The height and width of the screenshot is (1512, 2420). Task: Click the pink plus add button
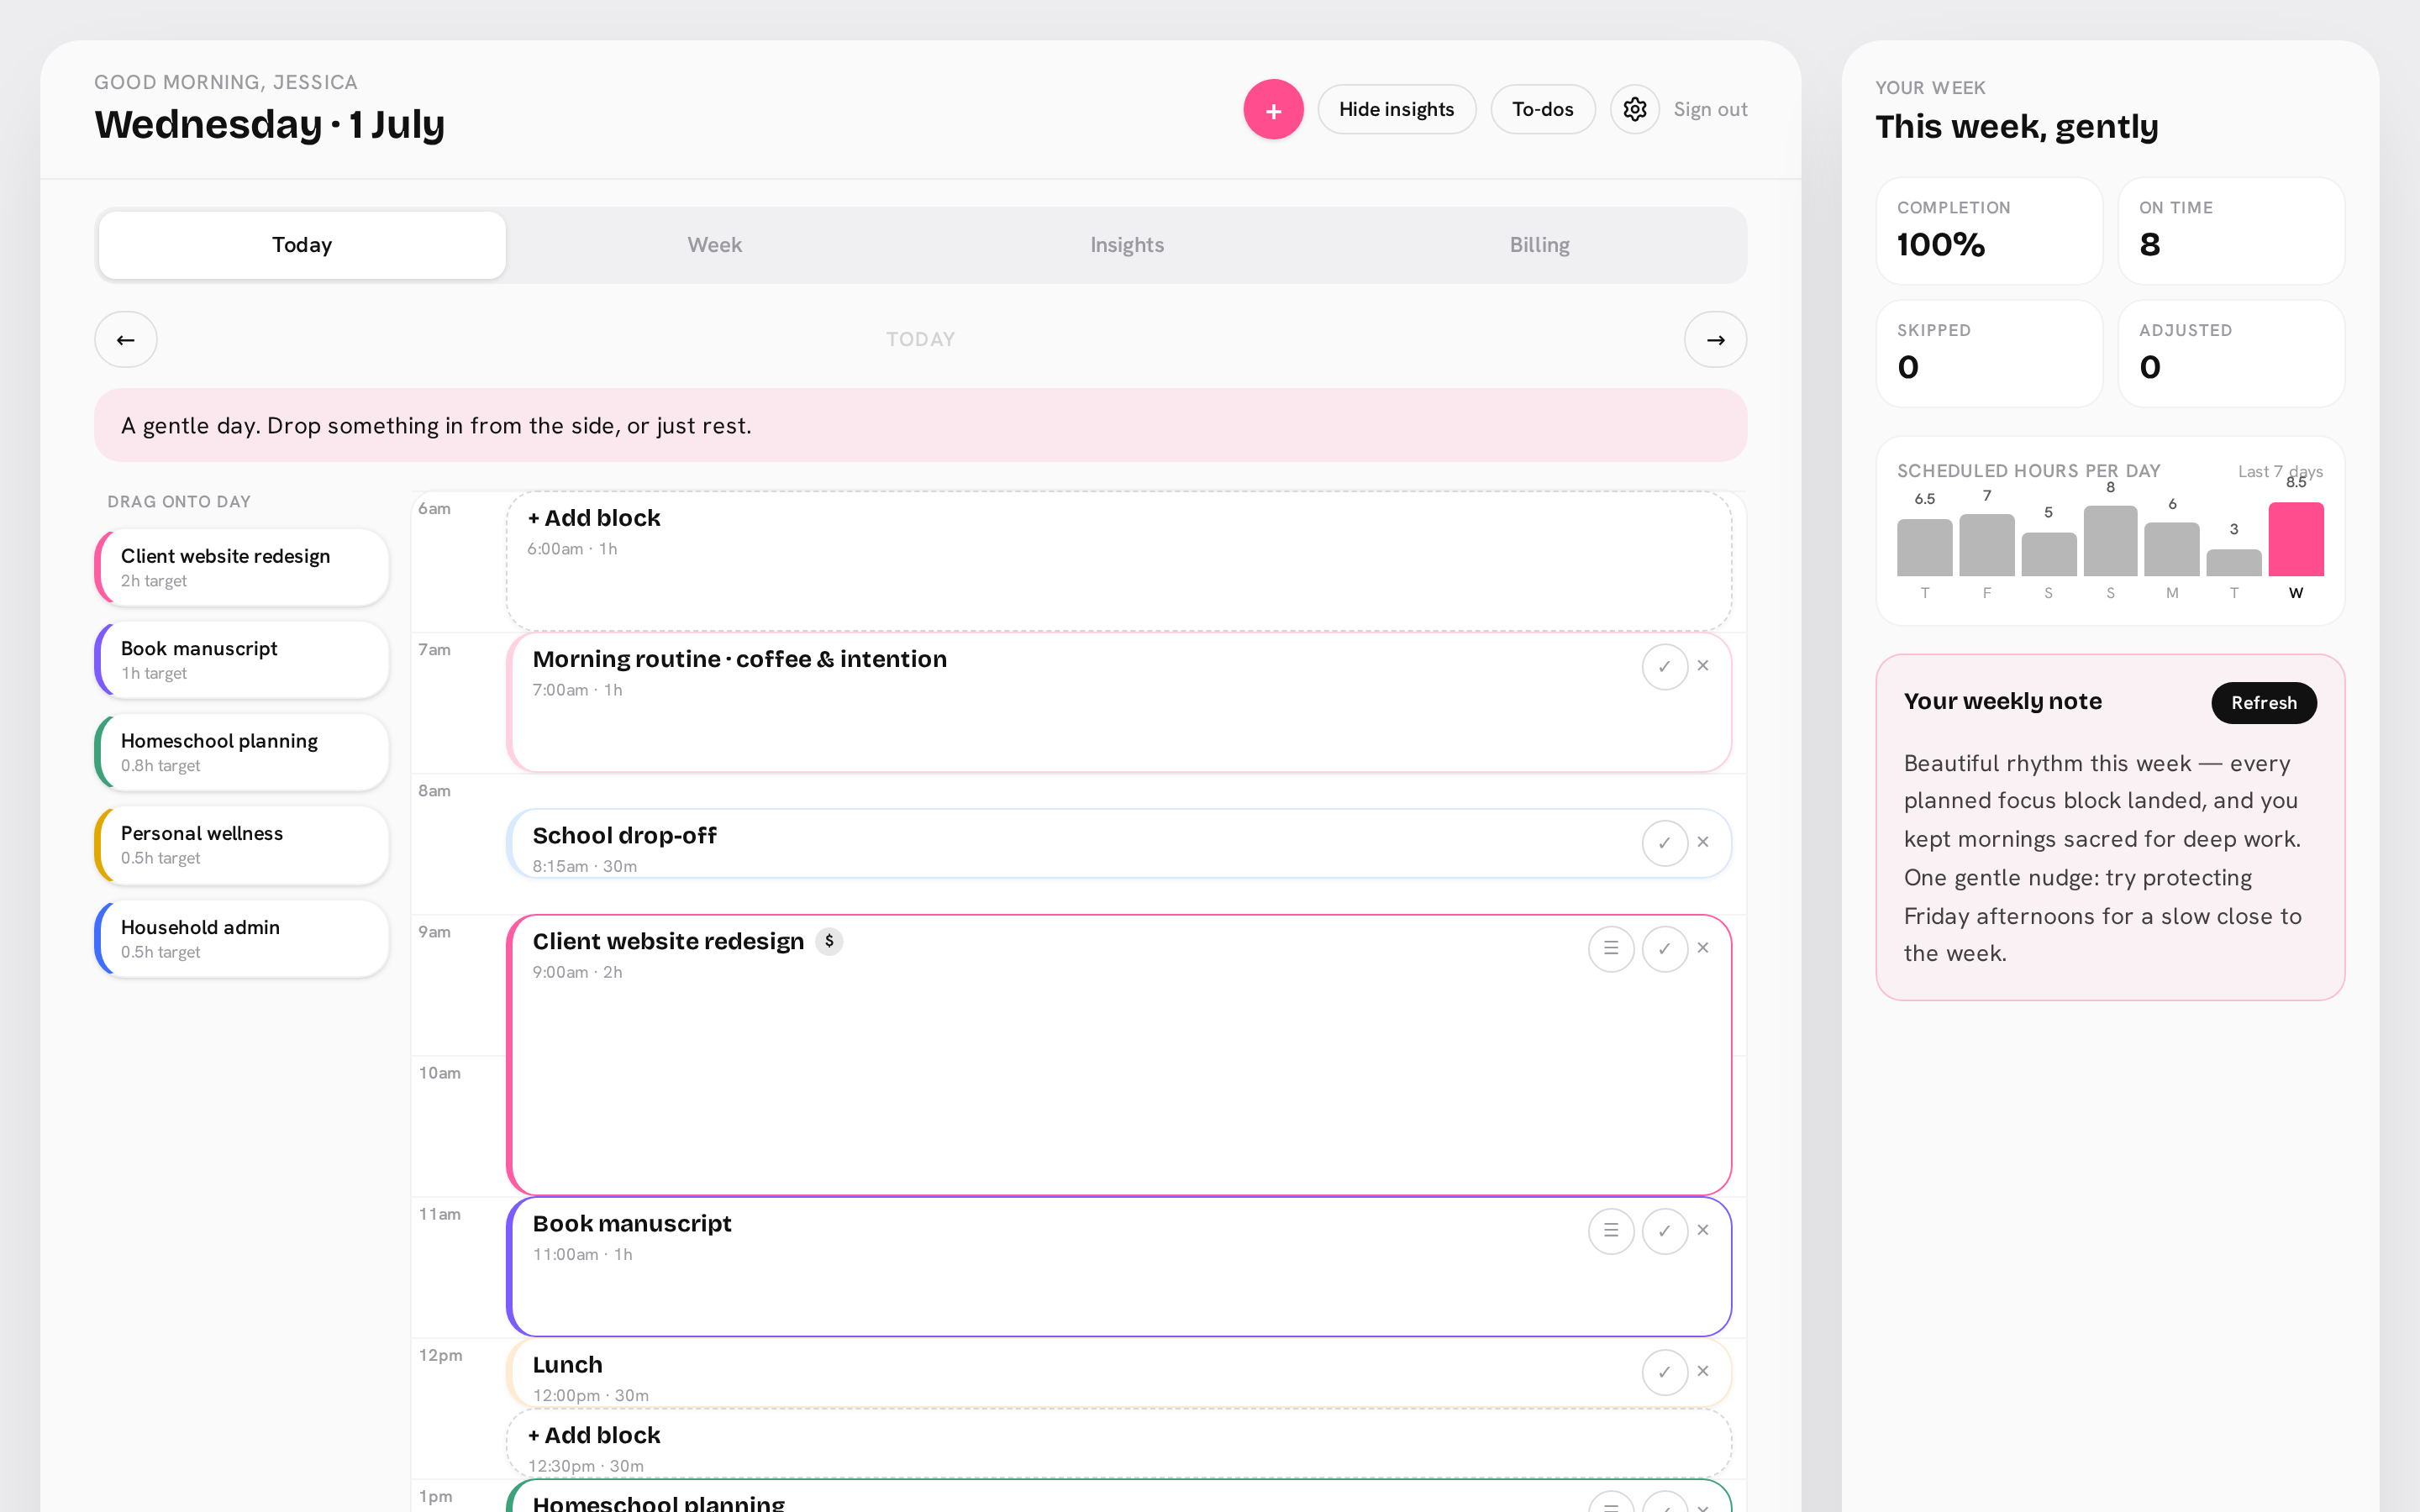[x=1273, y=109]
